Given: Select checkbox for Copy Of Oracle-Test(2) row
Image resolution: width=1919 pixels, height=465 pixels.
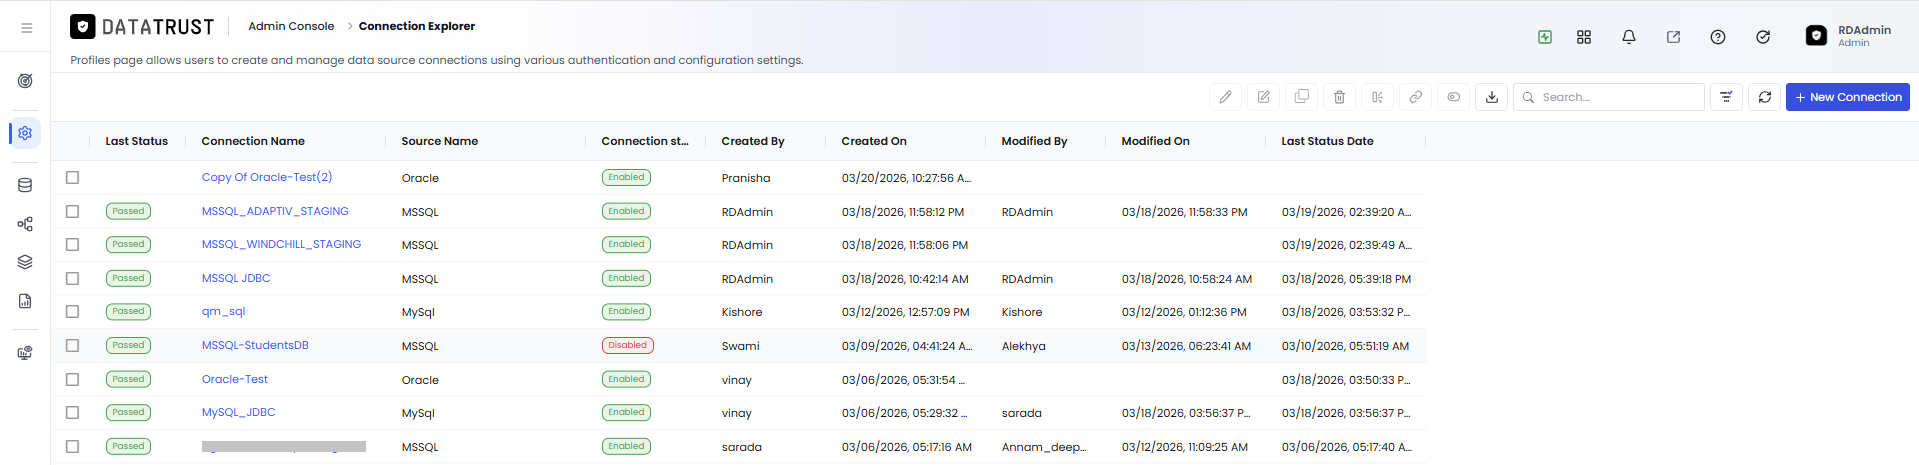Looking at the screenshot, I should (72, 177).
